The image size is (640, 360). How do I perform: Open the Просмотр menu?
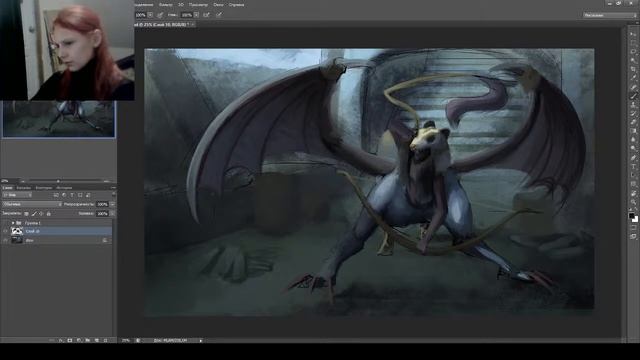[x=198, y=5]
